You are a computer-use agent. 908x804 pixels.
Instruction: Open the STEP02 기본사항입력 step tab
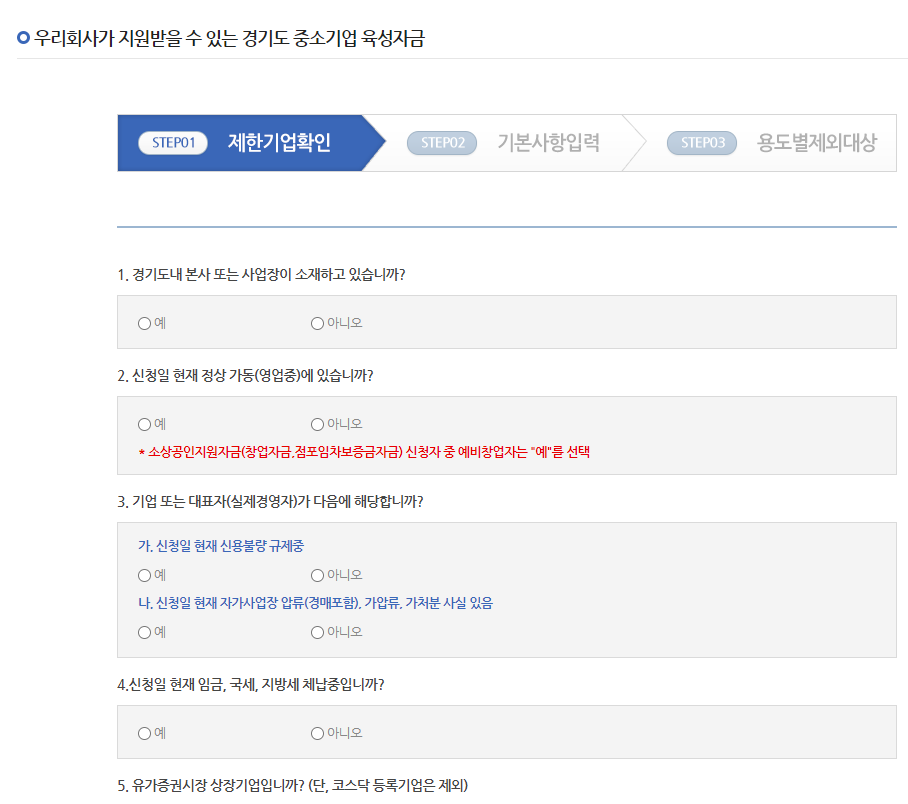(504, 143)
